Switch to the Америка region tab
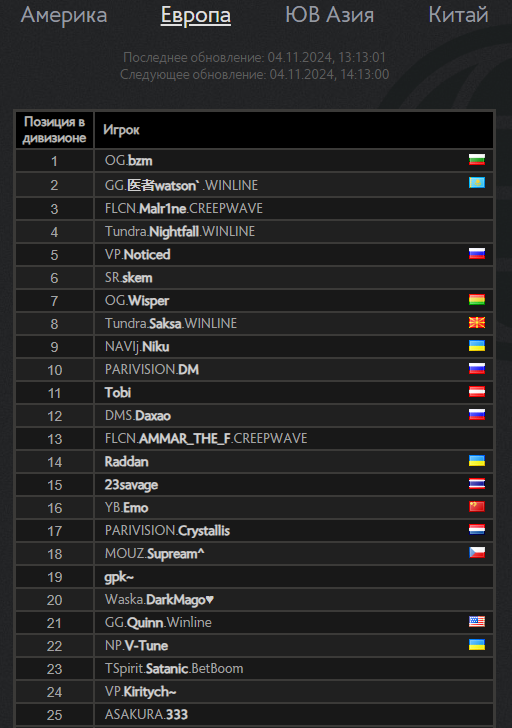Image resolution: width=512 pixels, height=728 pixels. (64, 15)
